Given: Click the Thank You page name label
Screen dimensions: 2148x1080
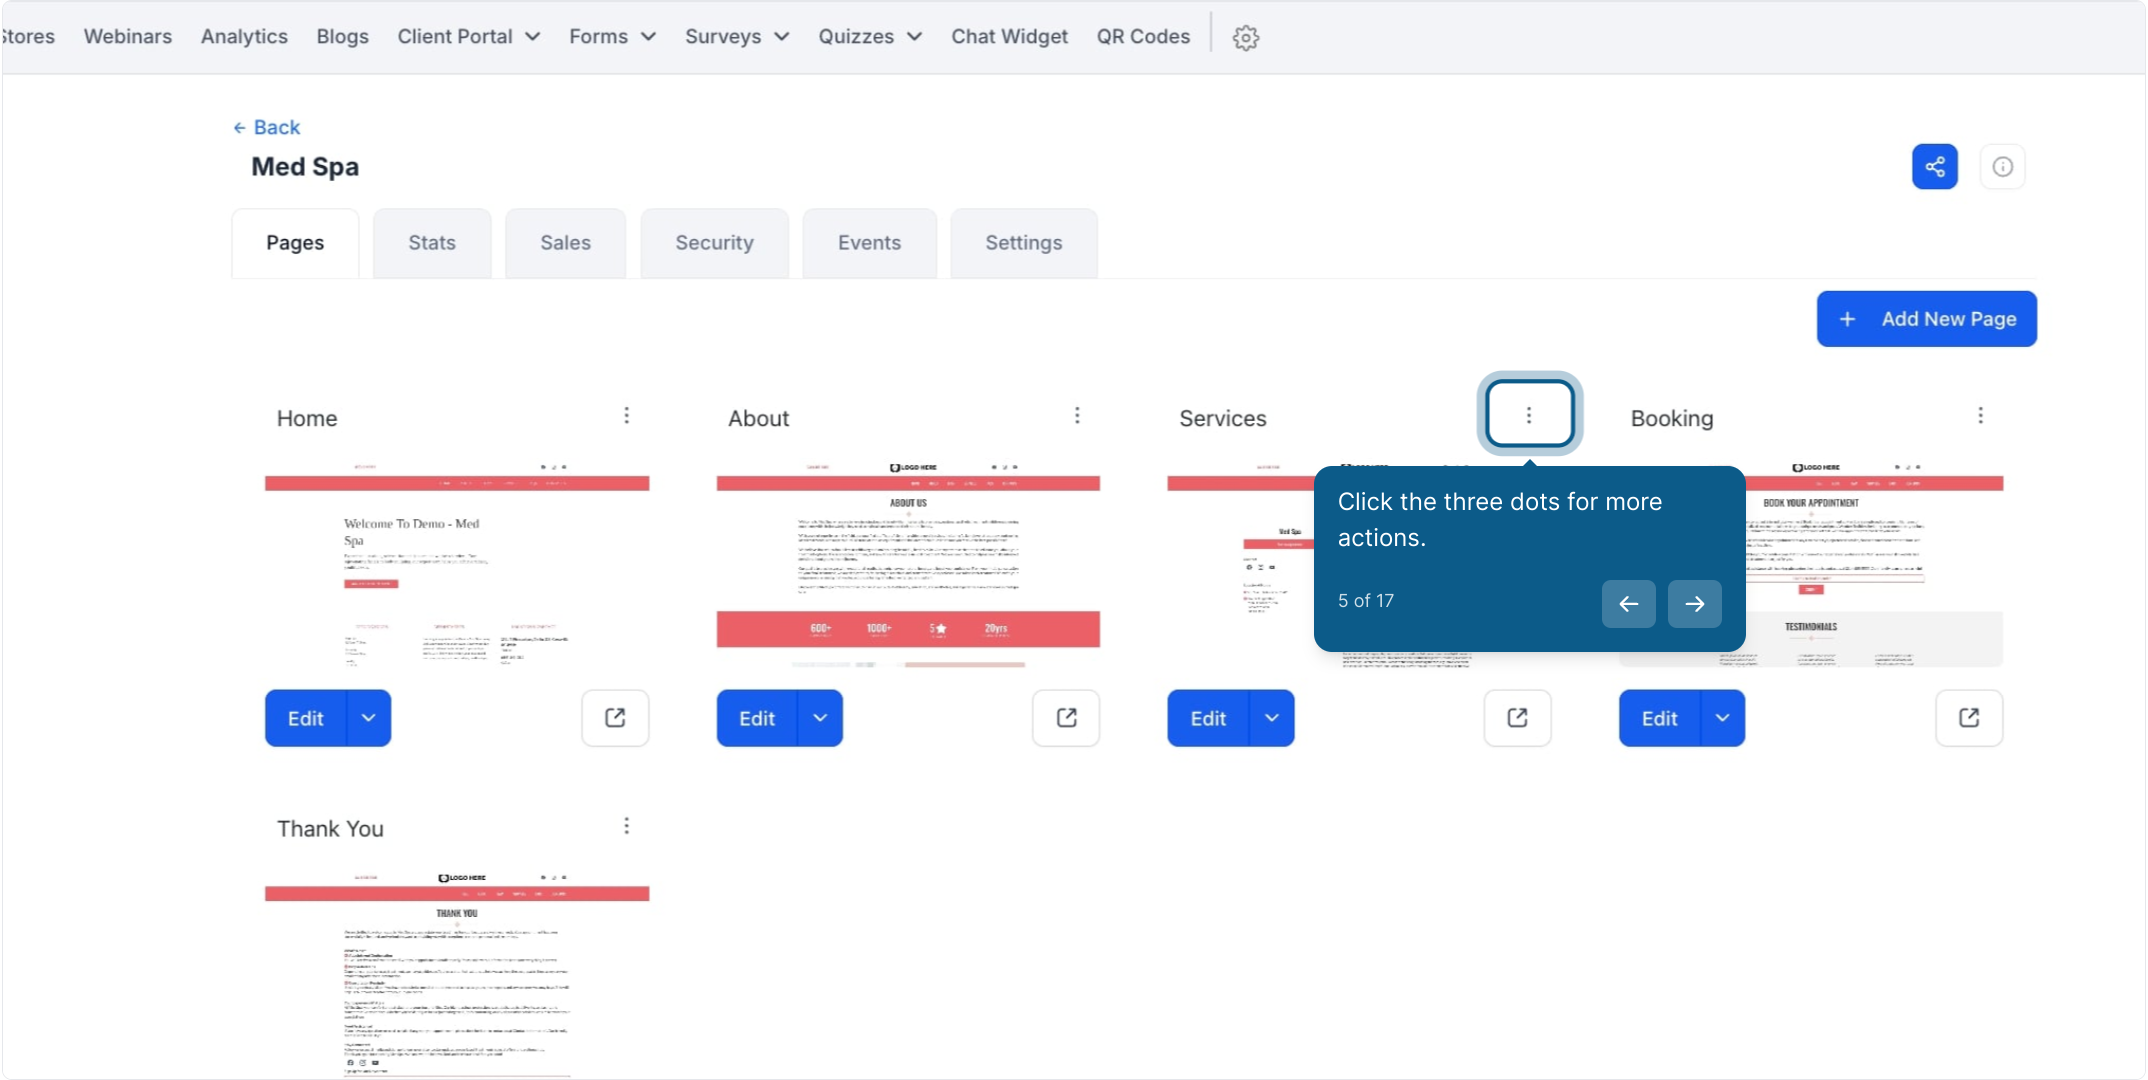Looking at the screenshot, I should [x=330, y=829].
